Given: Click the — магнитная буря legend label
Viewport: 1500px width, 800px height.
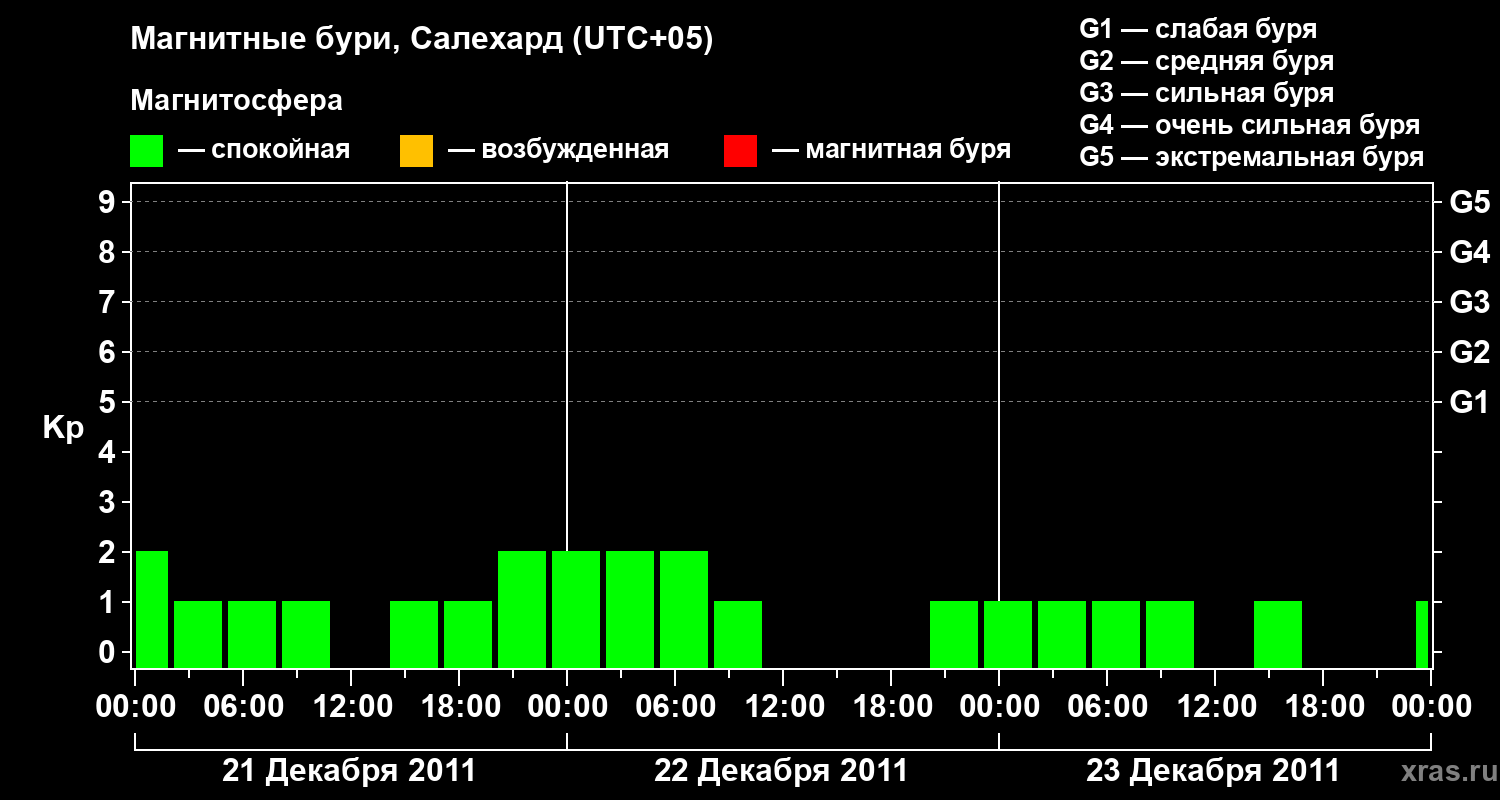Looking at the screenshot, I should (892, 151).
